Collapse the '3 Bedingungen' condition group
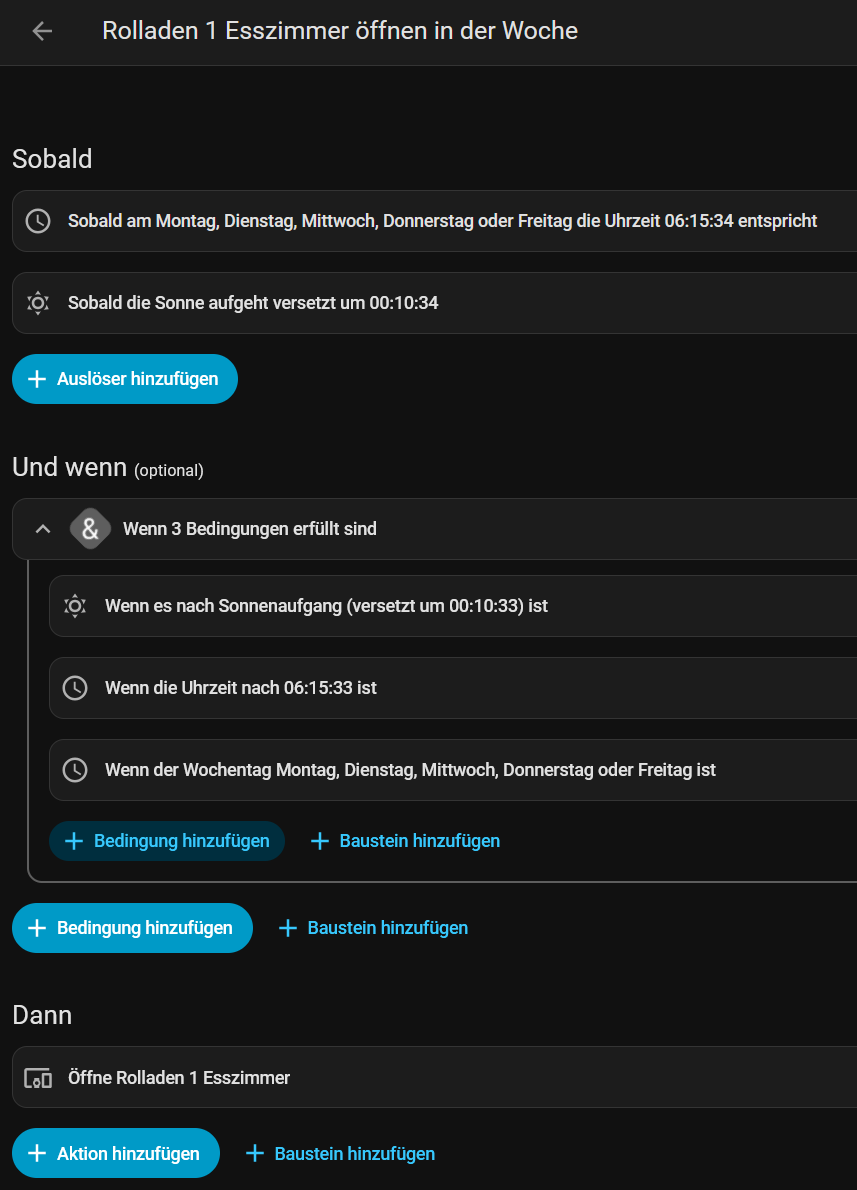The width and height of the screenshot is (857, 1190). click(x=42, y=529)
